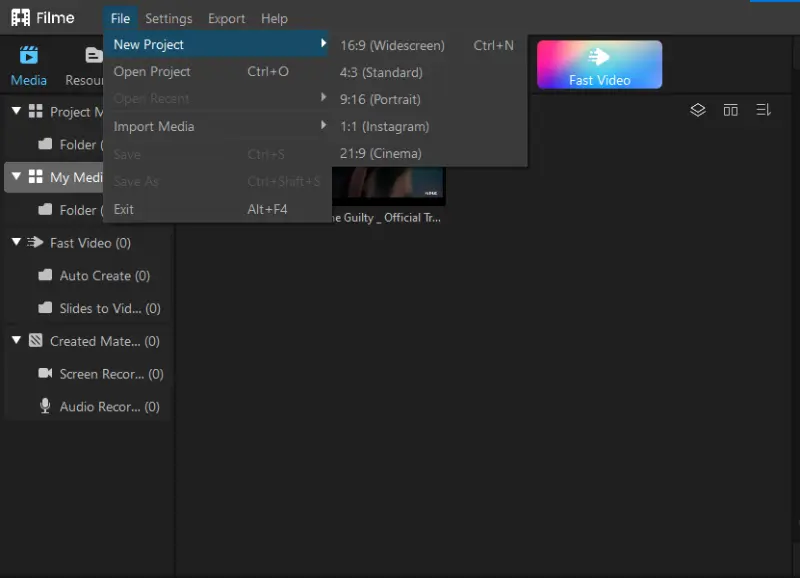
Task: Click the grid icon beside Project Media
Action: pyautogui.click(x=35, y=111)
